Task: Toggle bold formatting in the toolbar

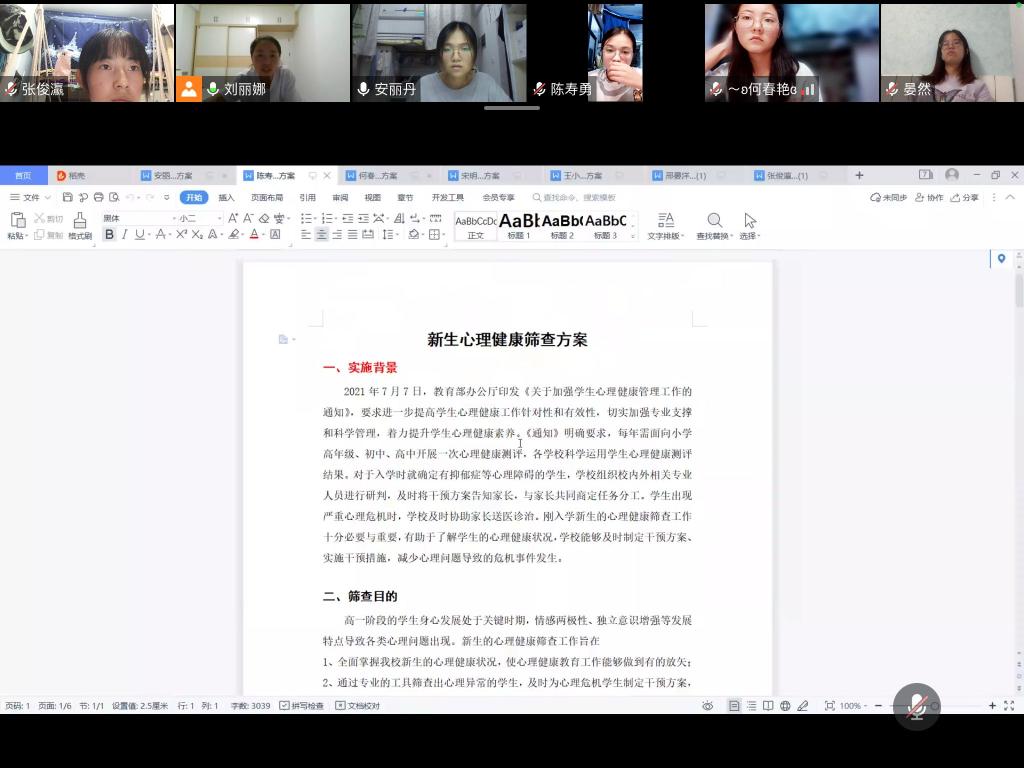Action: point(109,235)
